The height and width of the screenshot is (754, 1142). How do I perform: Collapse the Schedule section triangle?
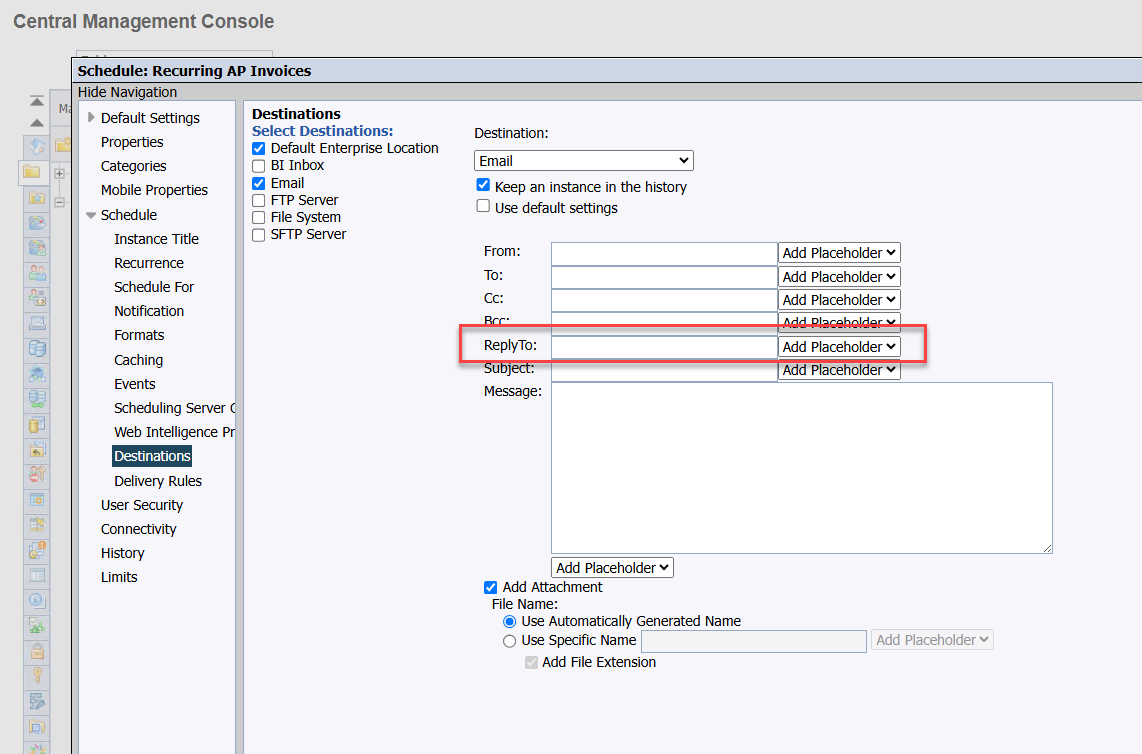(91, 215)
